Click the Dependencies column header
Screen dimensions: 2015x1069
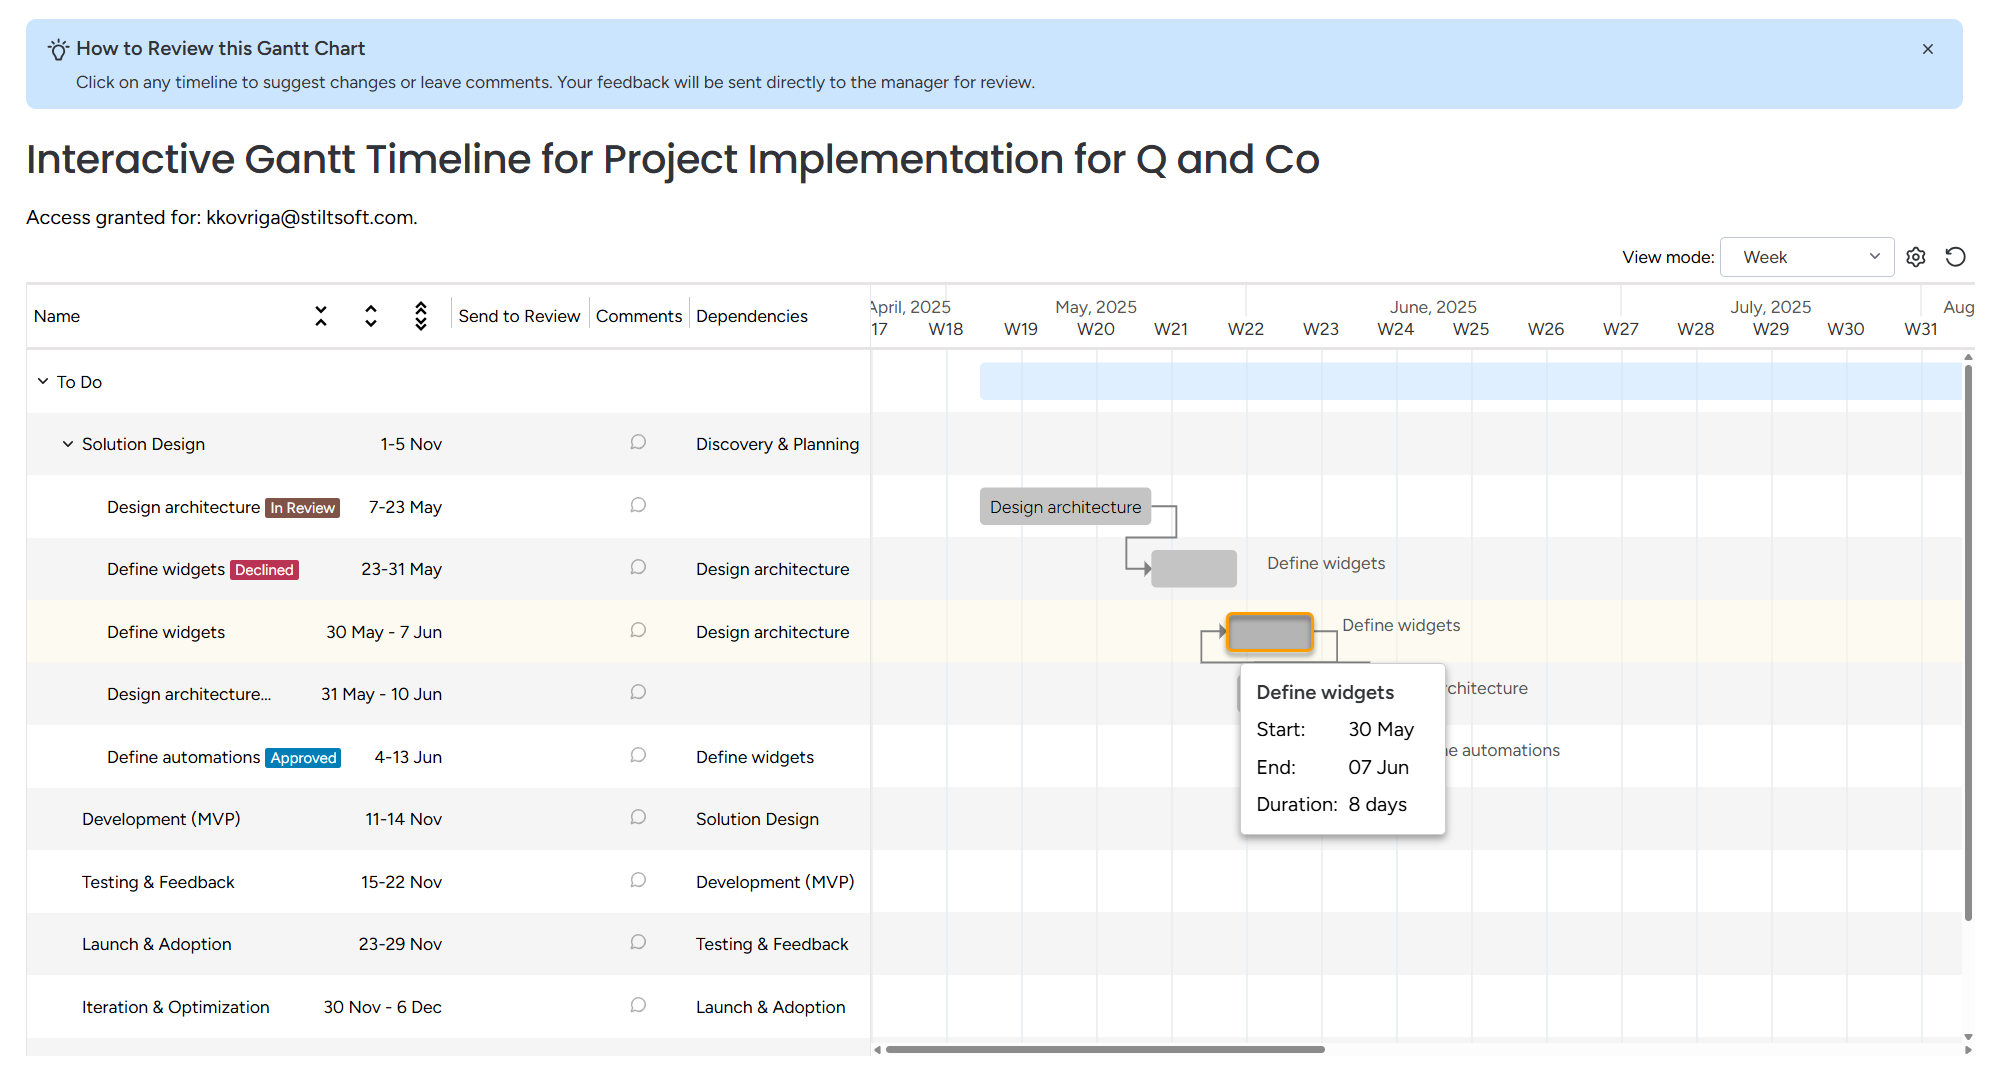(751, 316)
